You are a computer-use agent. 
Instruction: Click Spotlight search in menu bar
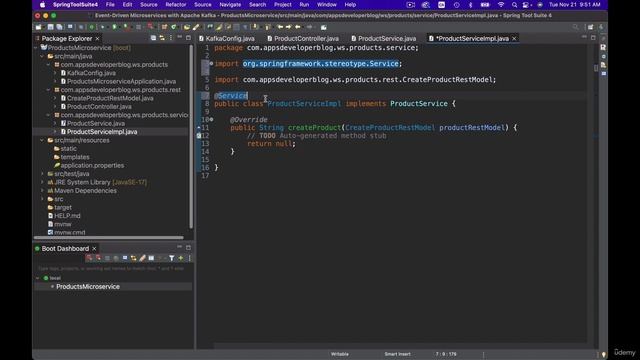(x=514, y=4)
